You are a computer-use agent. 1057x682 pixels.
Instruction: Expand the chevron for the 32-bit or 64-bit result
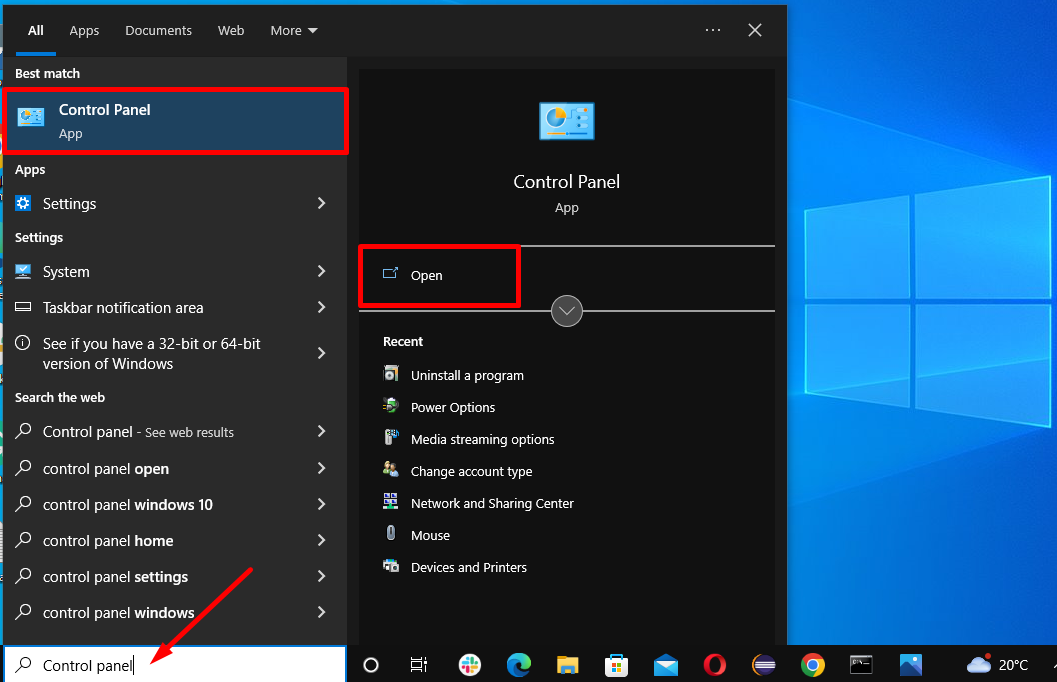pos(322,353)
